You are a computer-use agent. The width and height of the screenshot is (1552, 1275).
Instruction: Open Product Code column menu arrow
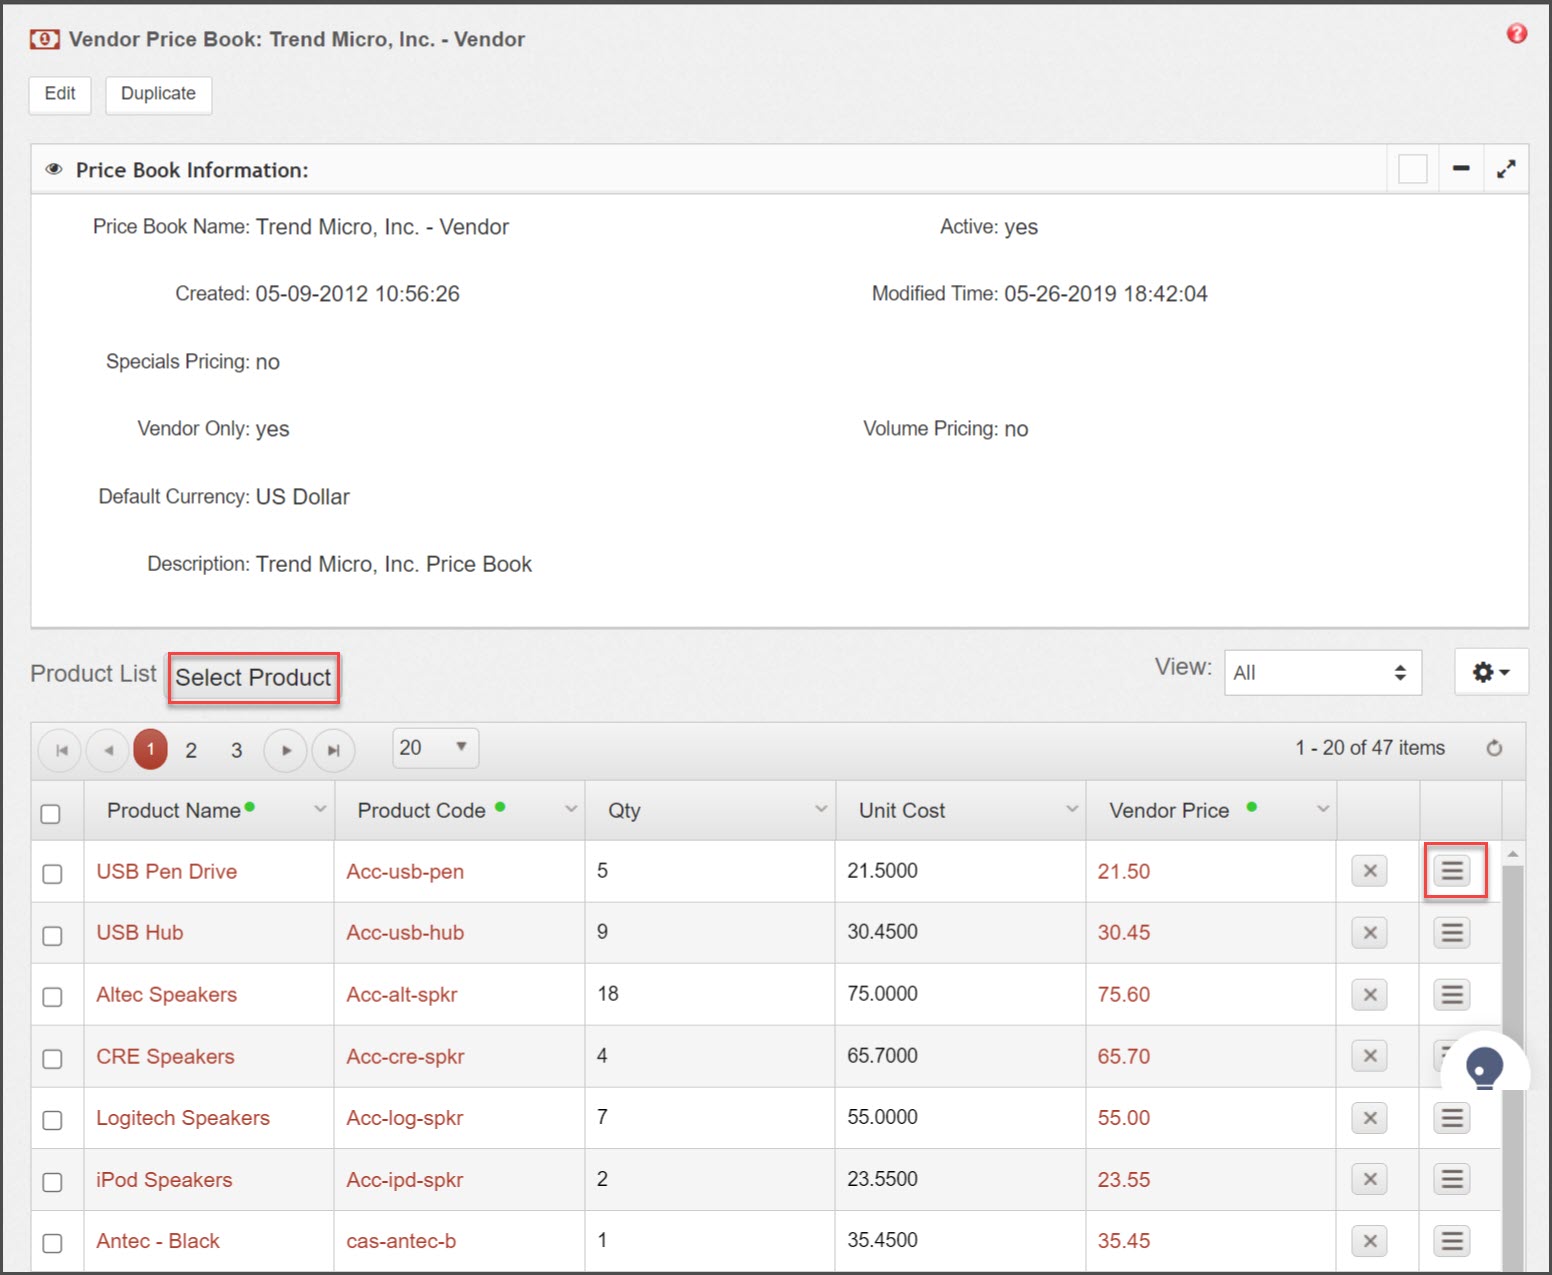(571, 809)
